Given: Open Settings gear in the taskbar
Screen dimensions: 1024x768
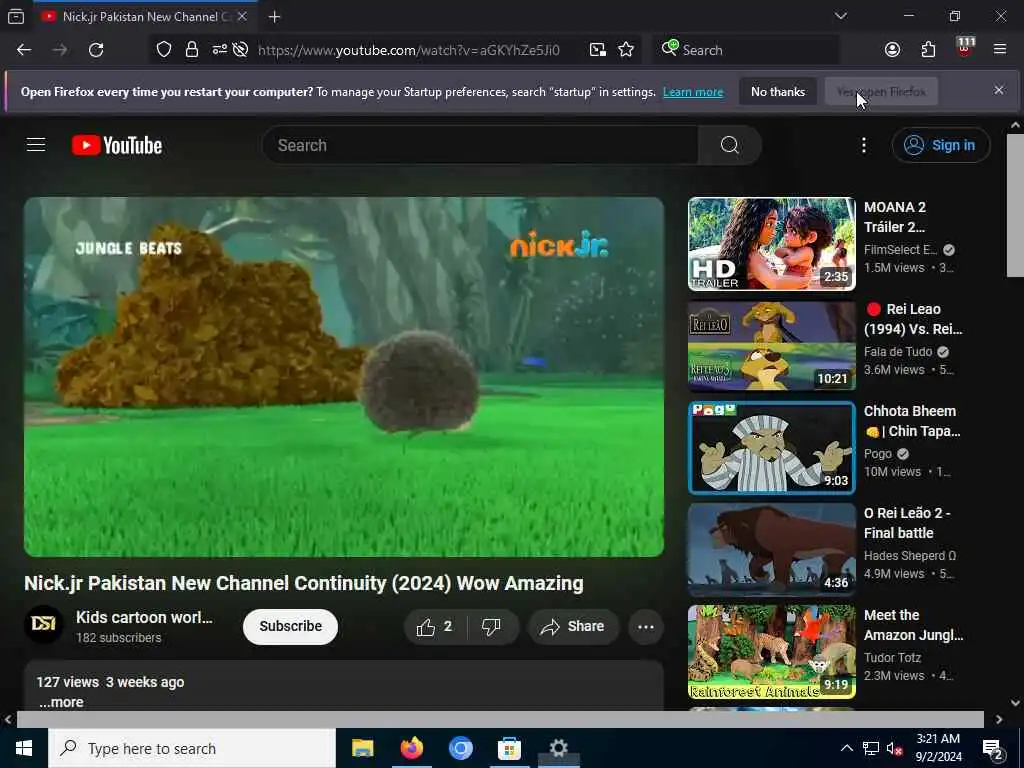Looking at the screenshot, I should (x=558, y=748).
